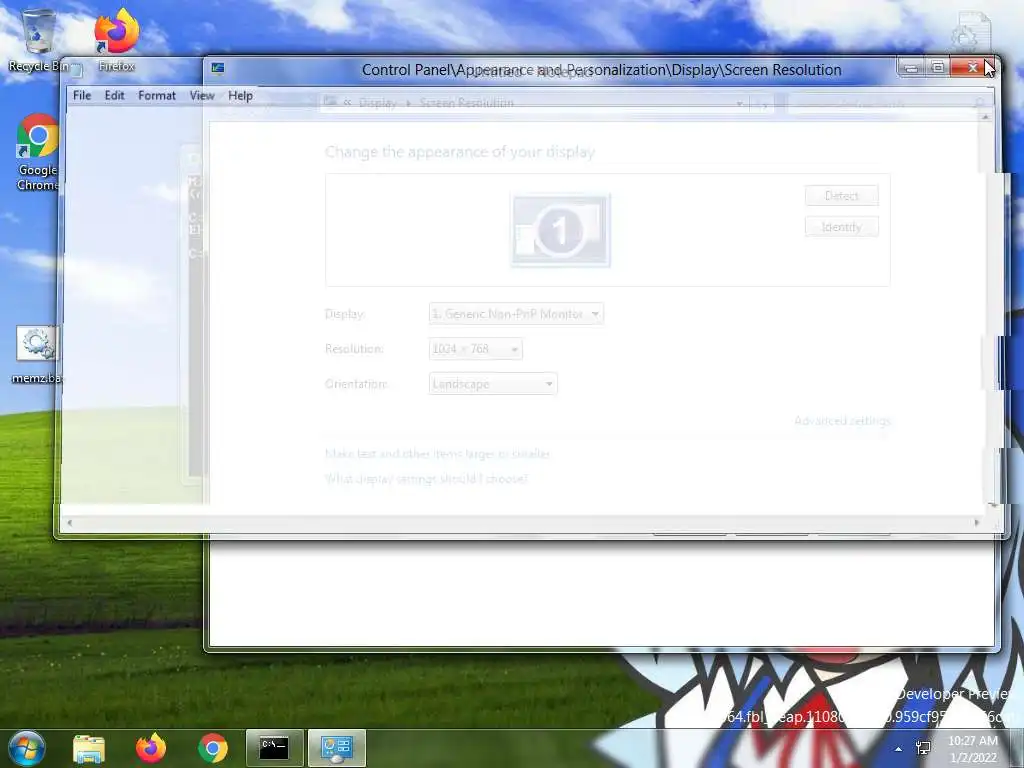Select the memz.bat file on desktop
This screenshot has height=768, width=1024.
pyautogui.click(x=37, y=355)
